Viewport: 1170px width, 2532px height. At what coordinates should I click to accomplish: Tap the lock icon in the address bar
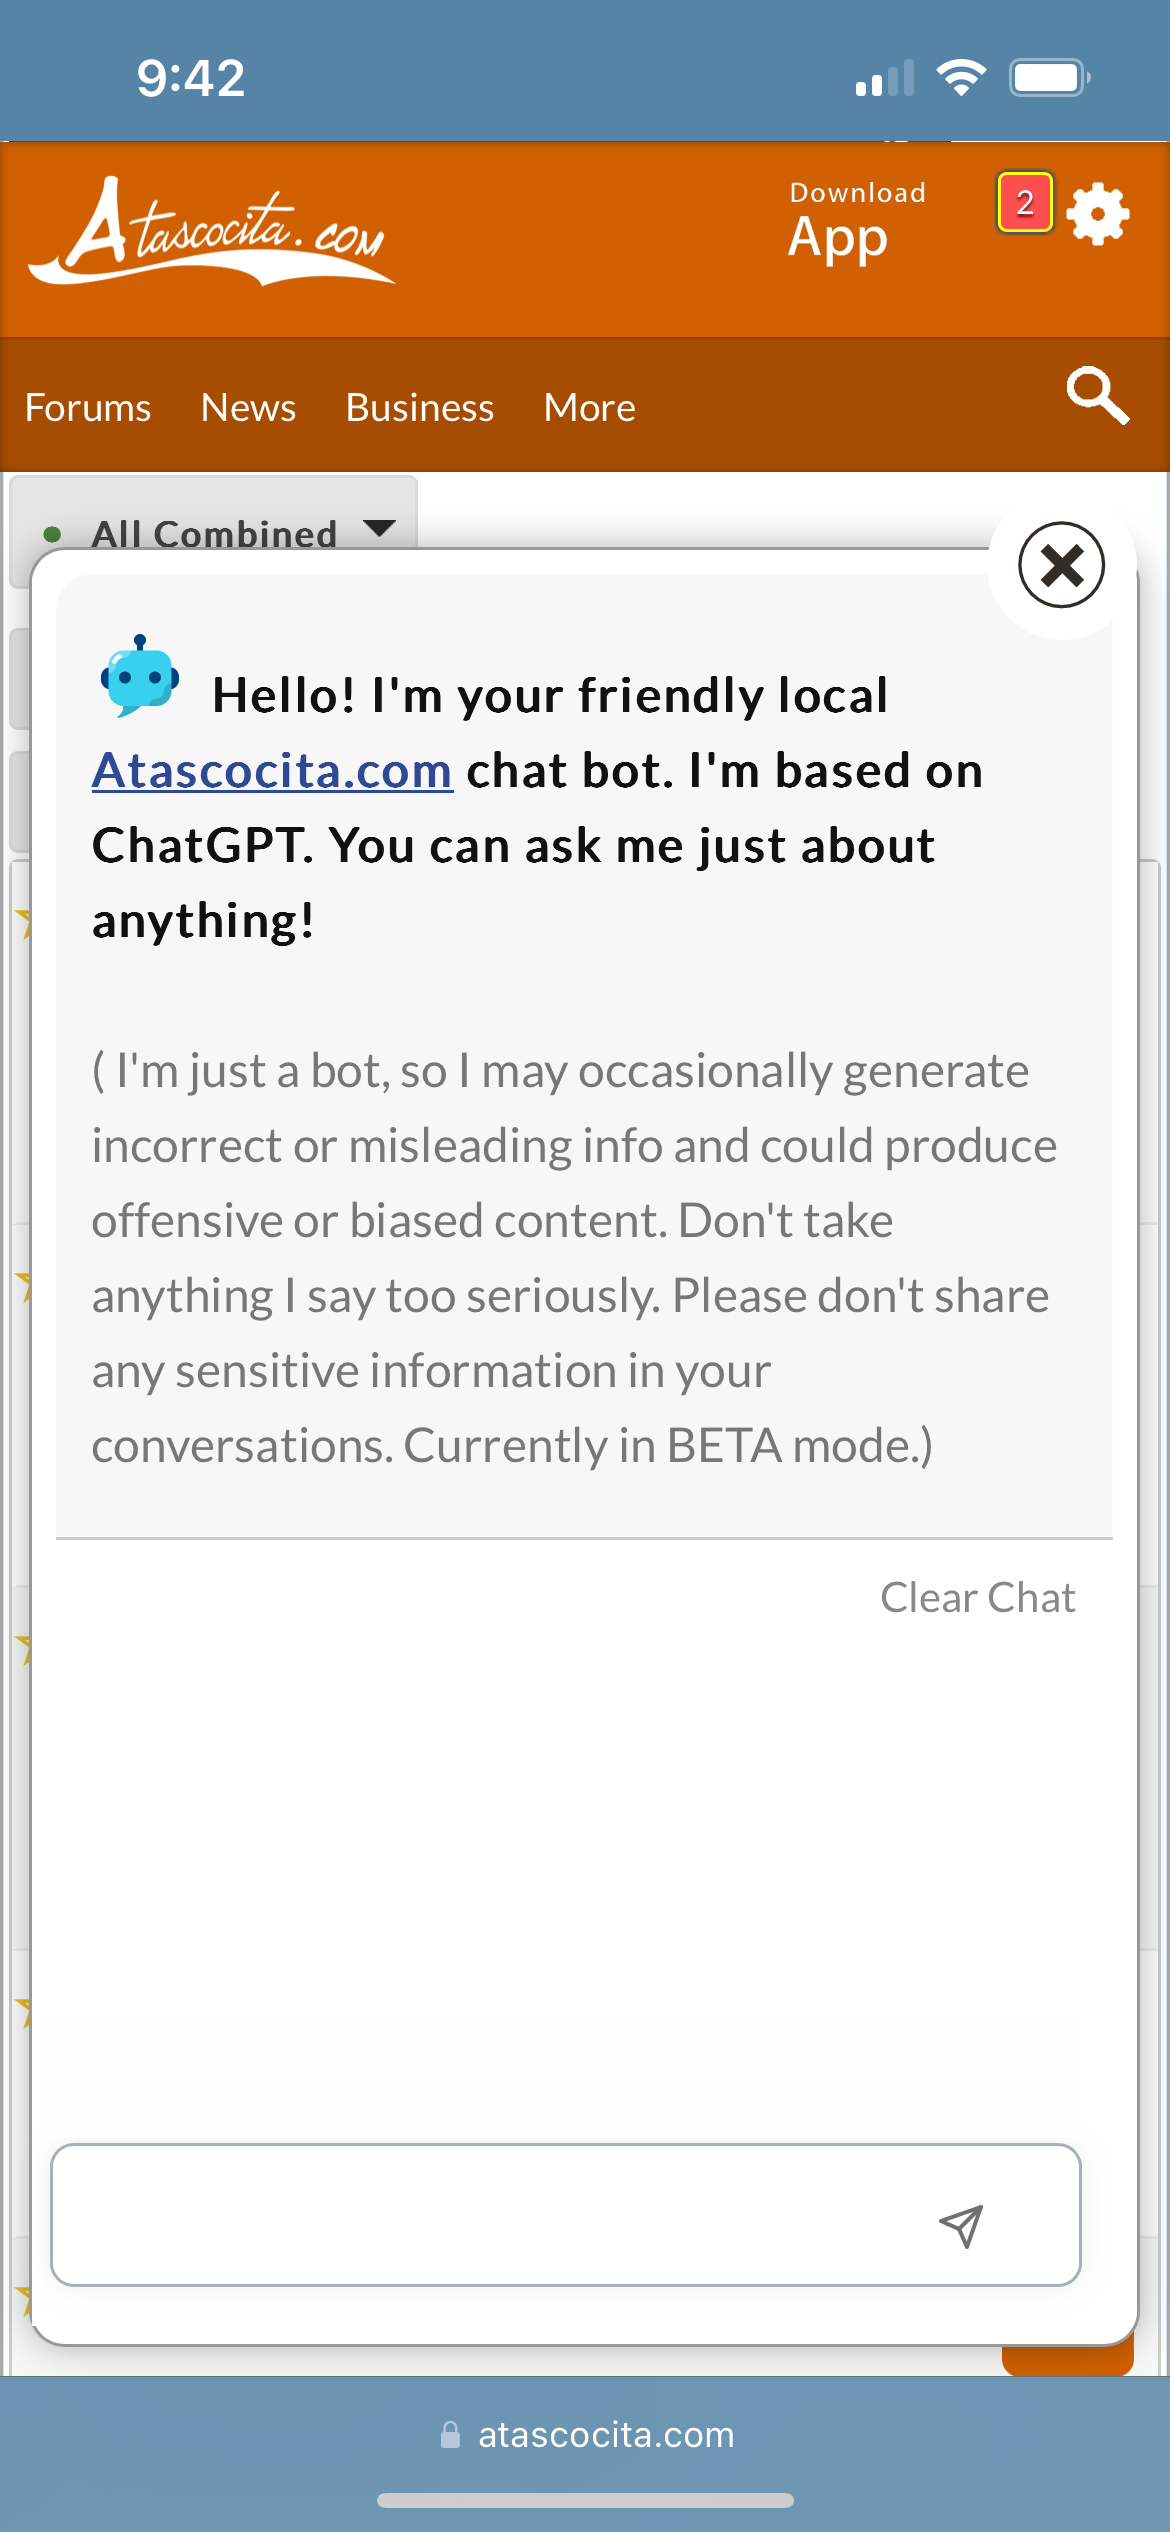[451, 2435]
